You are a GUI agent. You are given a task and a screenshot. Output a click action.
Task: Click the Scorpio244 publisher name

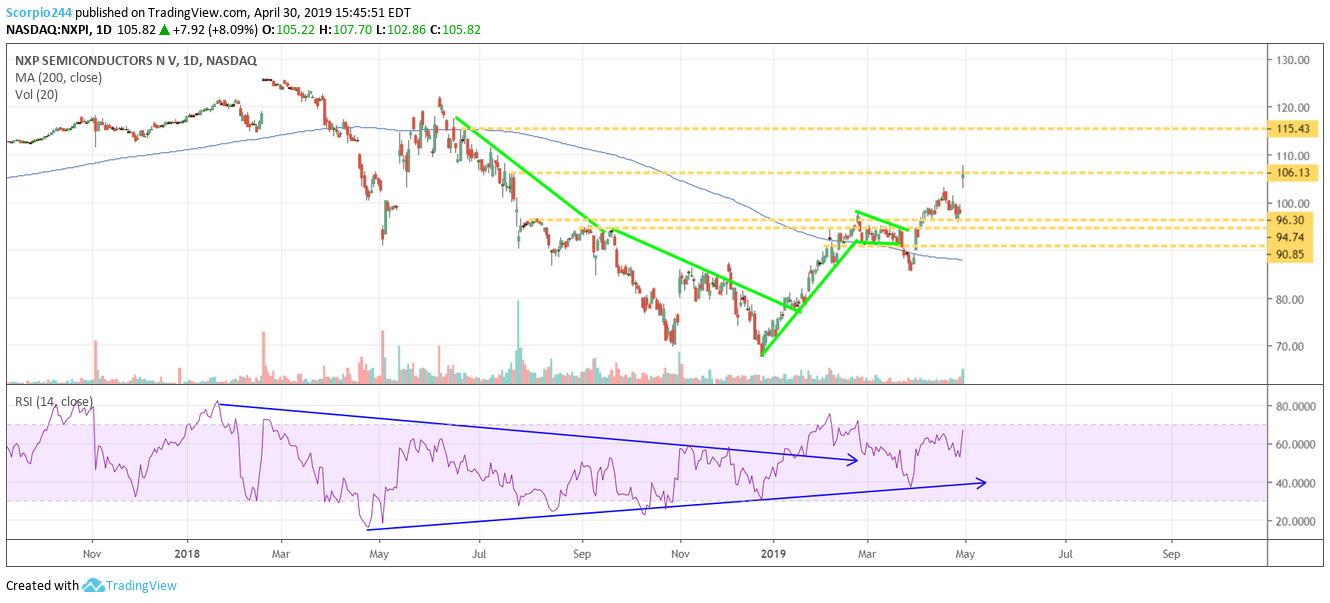[37, 14]
